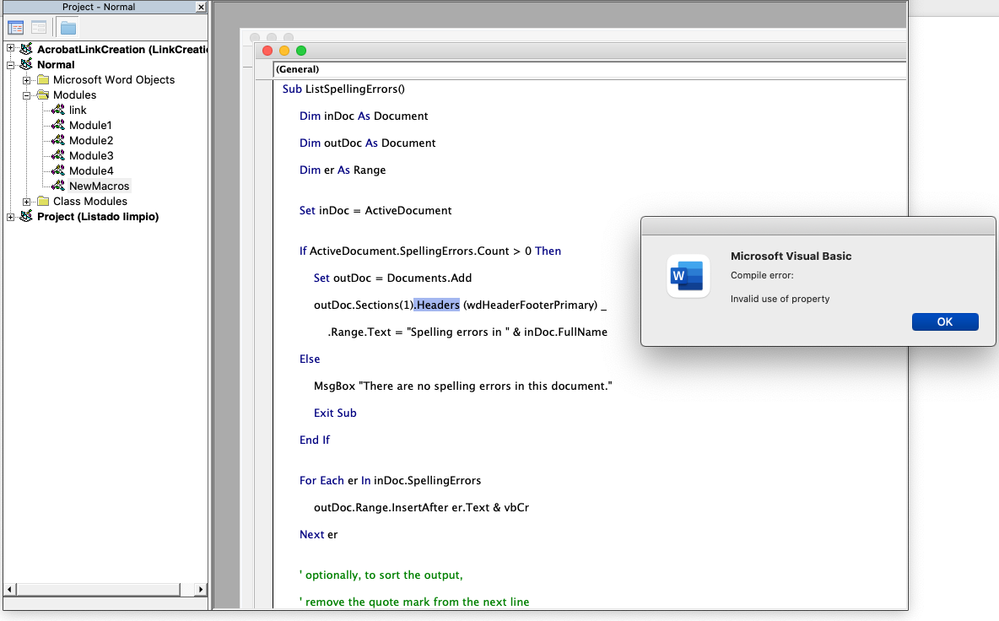This screenshot has height=621, width=999.
Task: Select the Class Modules folder
Action: click(90, 201)
